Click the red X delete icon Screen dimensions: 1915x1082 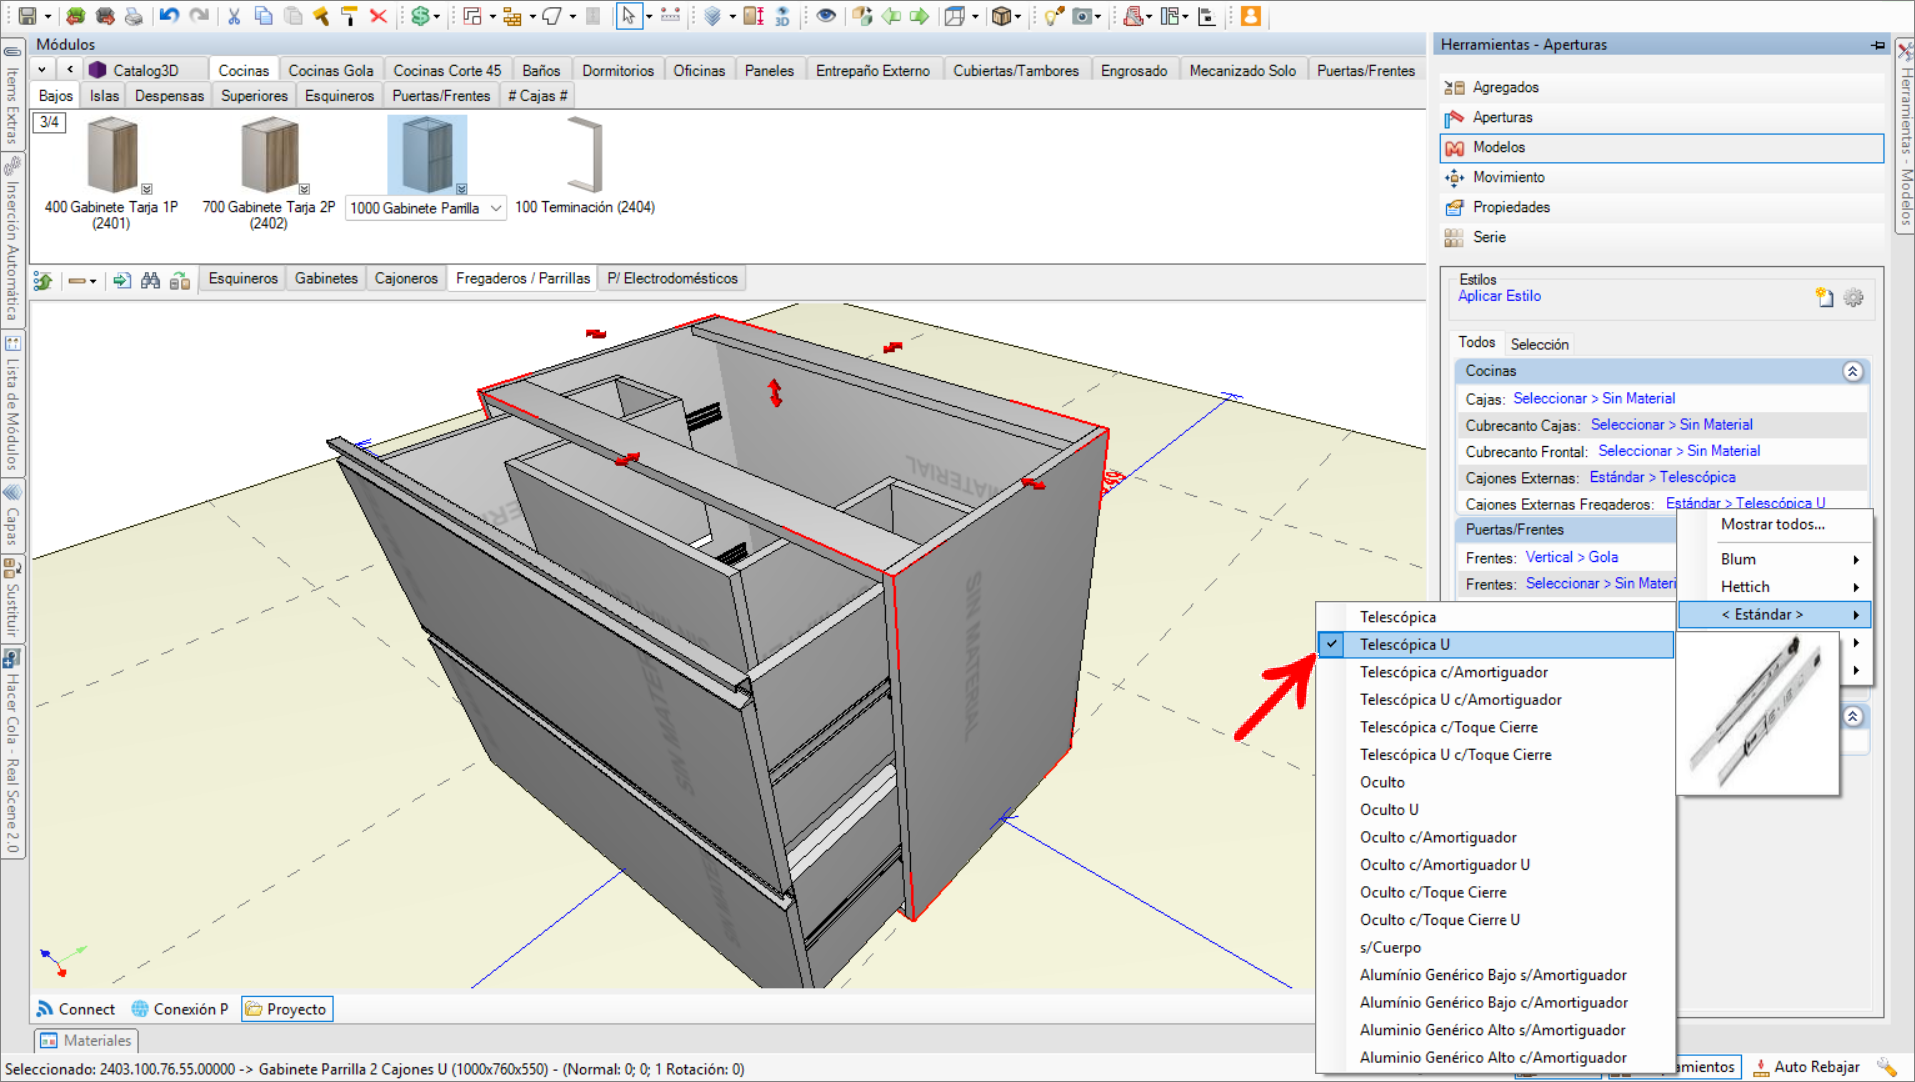pyautogui.click(x=378, y=16)
